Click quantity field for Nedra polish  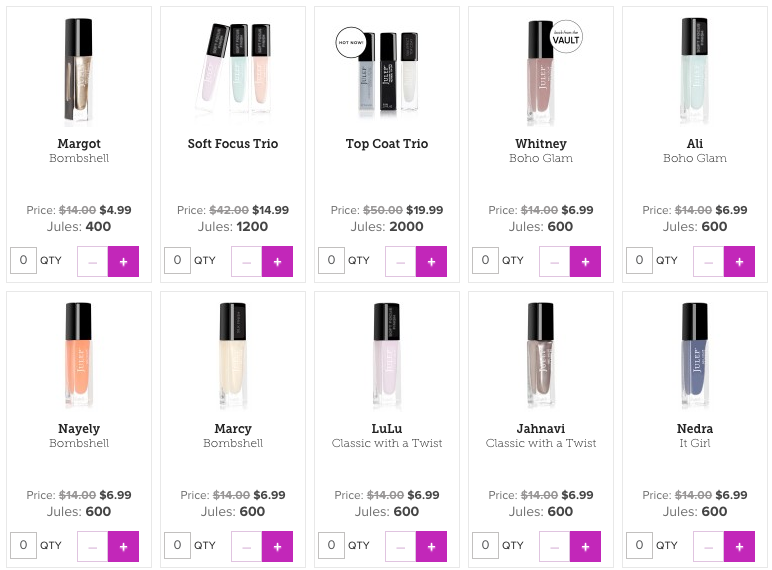click(x=639, y=546)
